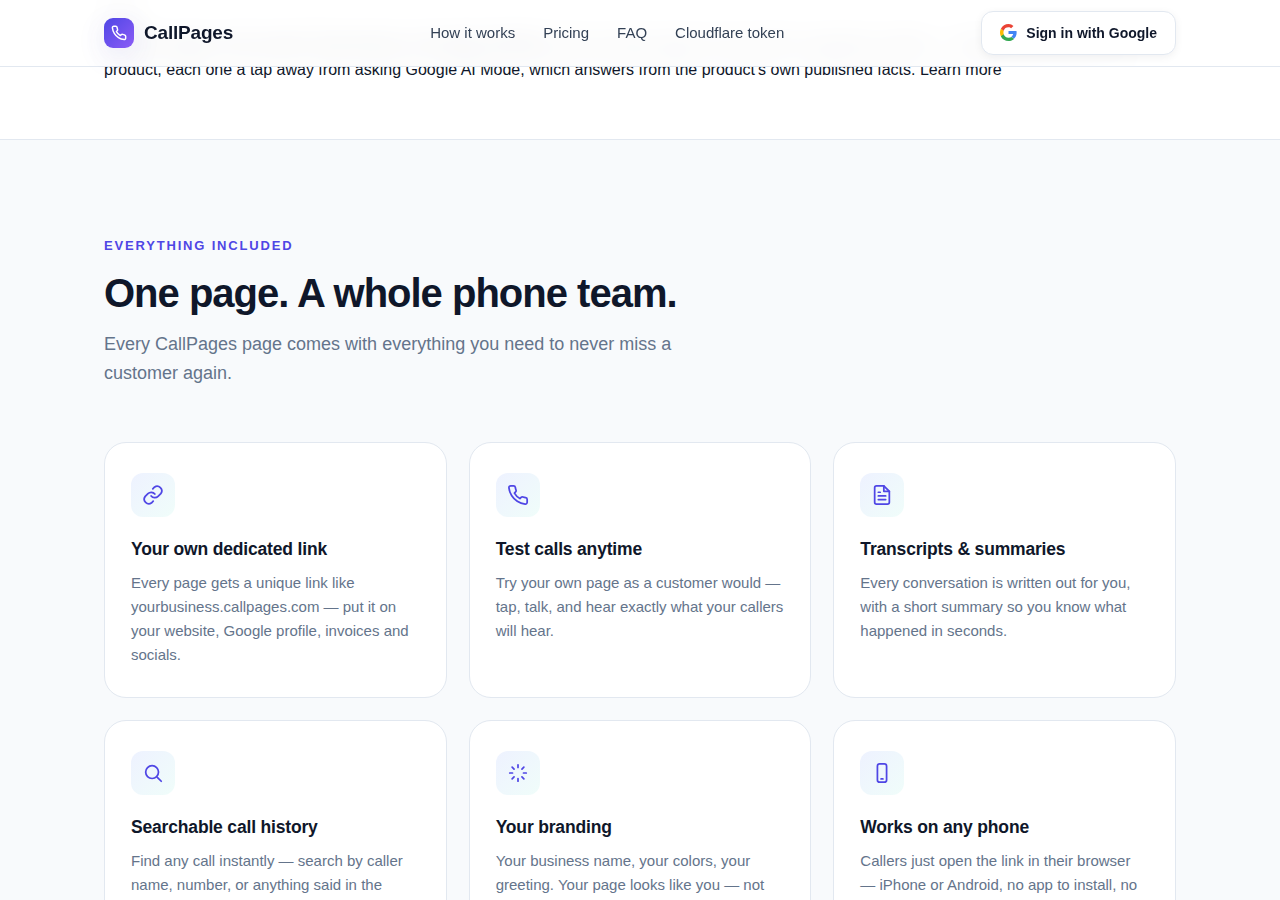Screen dimensions: 1280x900
Task: Click the magnifier icon above Searchable call history
Action: pyautogui.click(x=153, y=773)
